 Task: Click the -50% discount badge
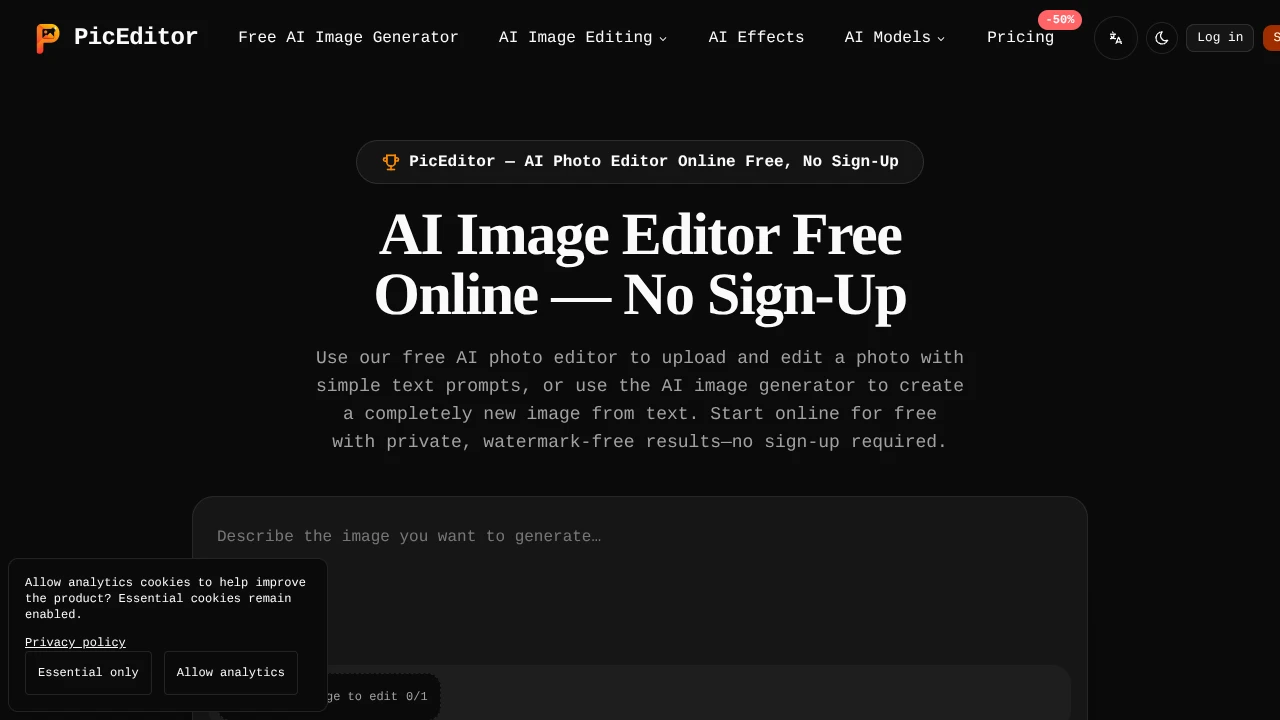tap(1060, 20)
